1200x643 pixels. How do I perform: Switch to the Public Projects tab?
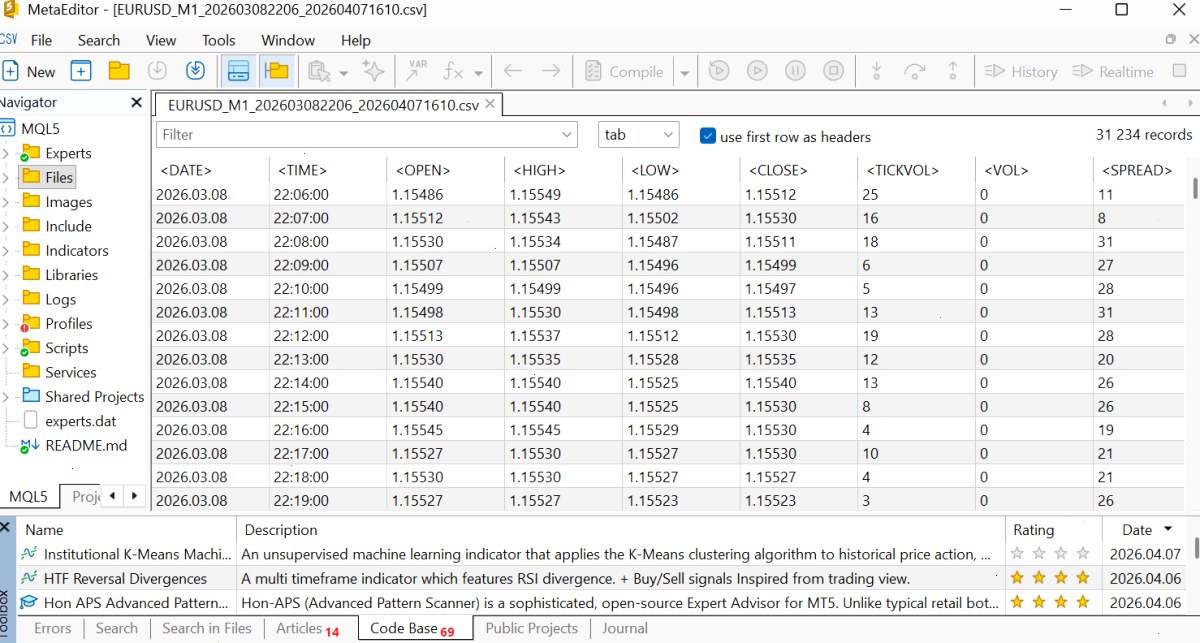531,628
